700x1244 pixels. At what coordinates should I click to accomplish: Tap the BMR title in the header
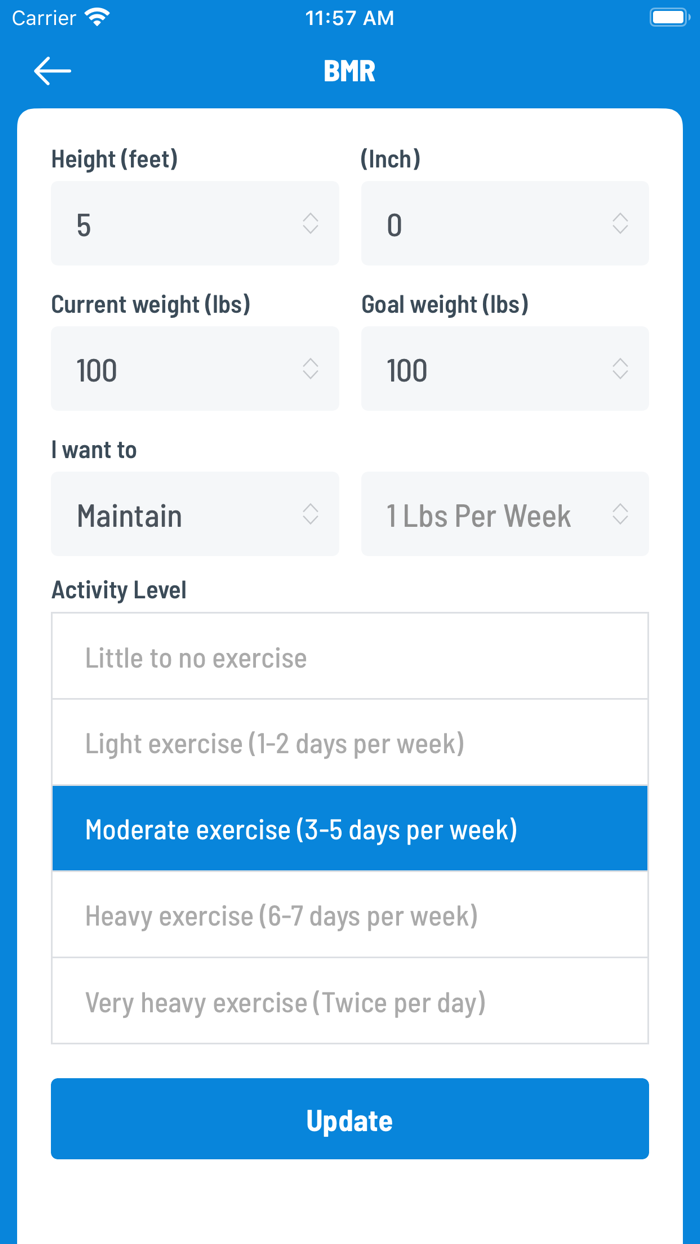click(350, 70)
